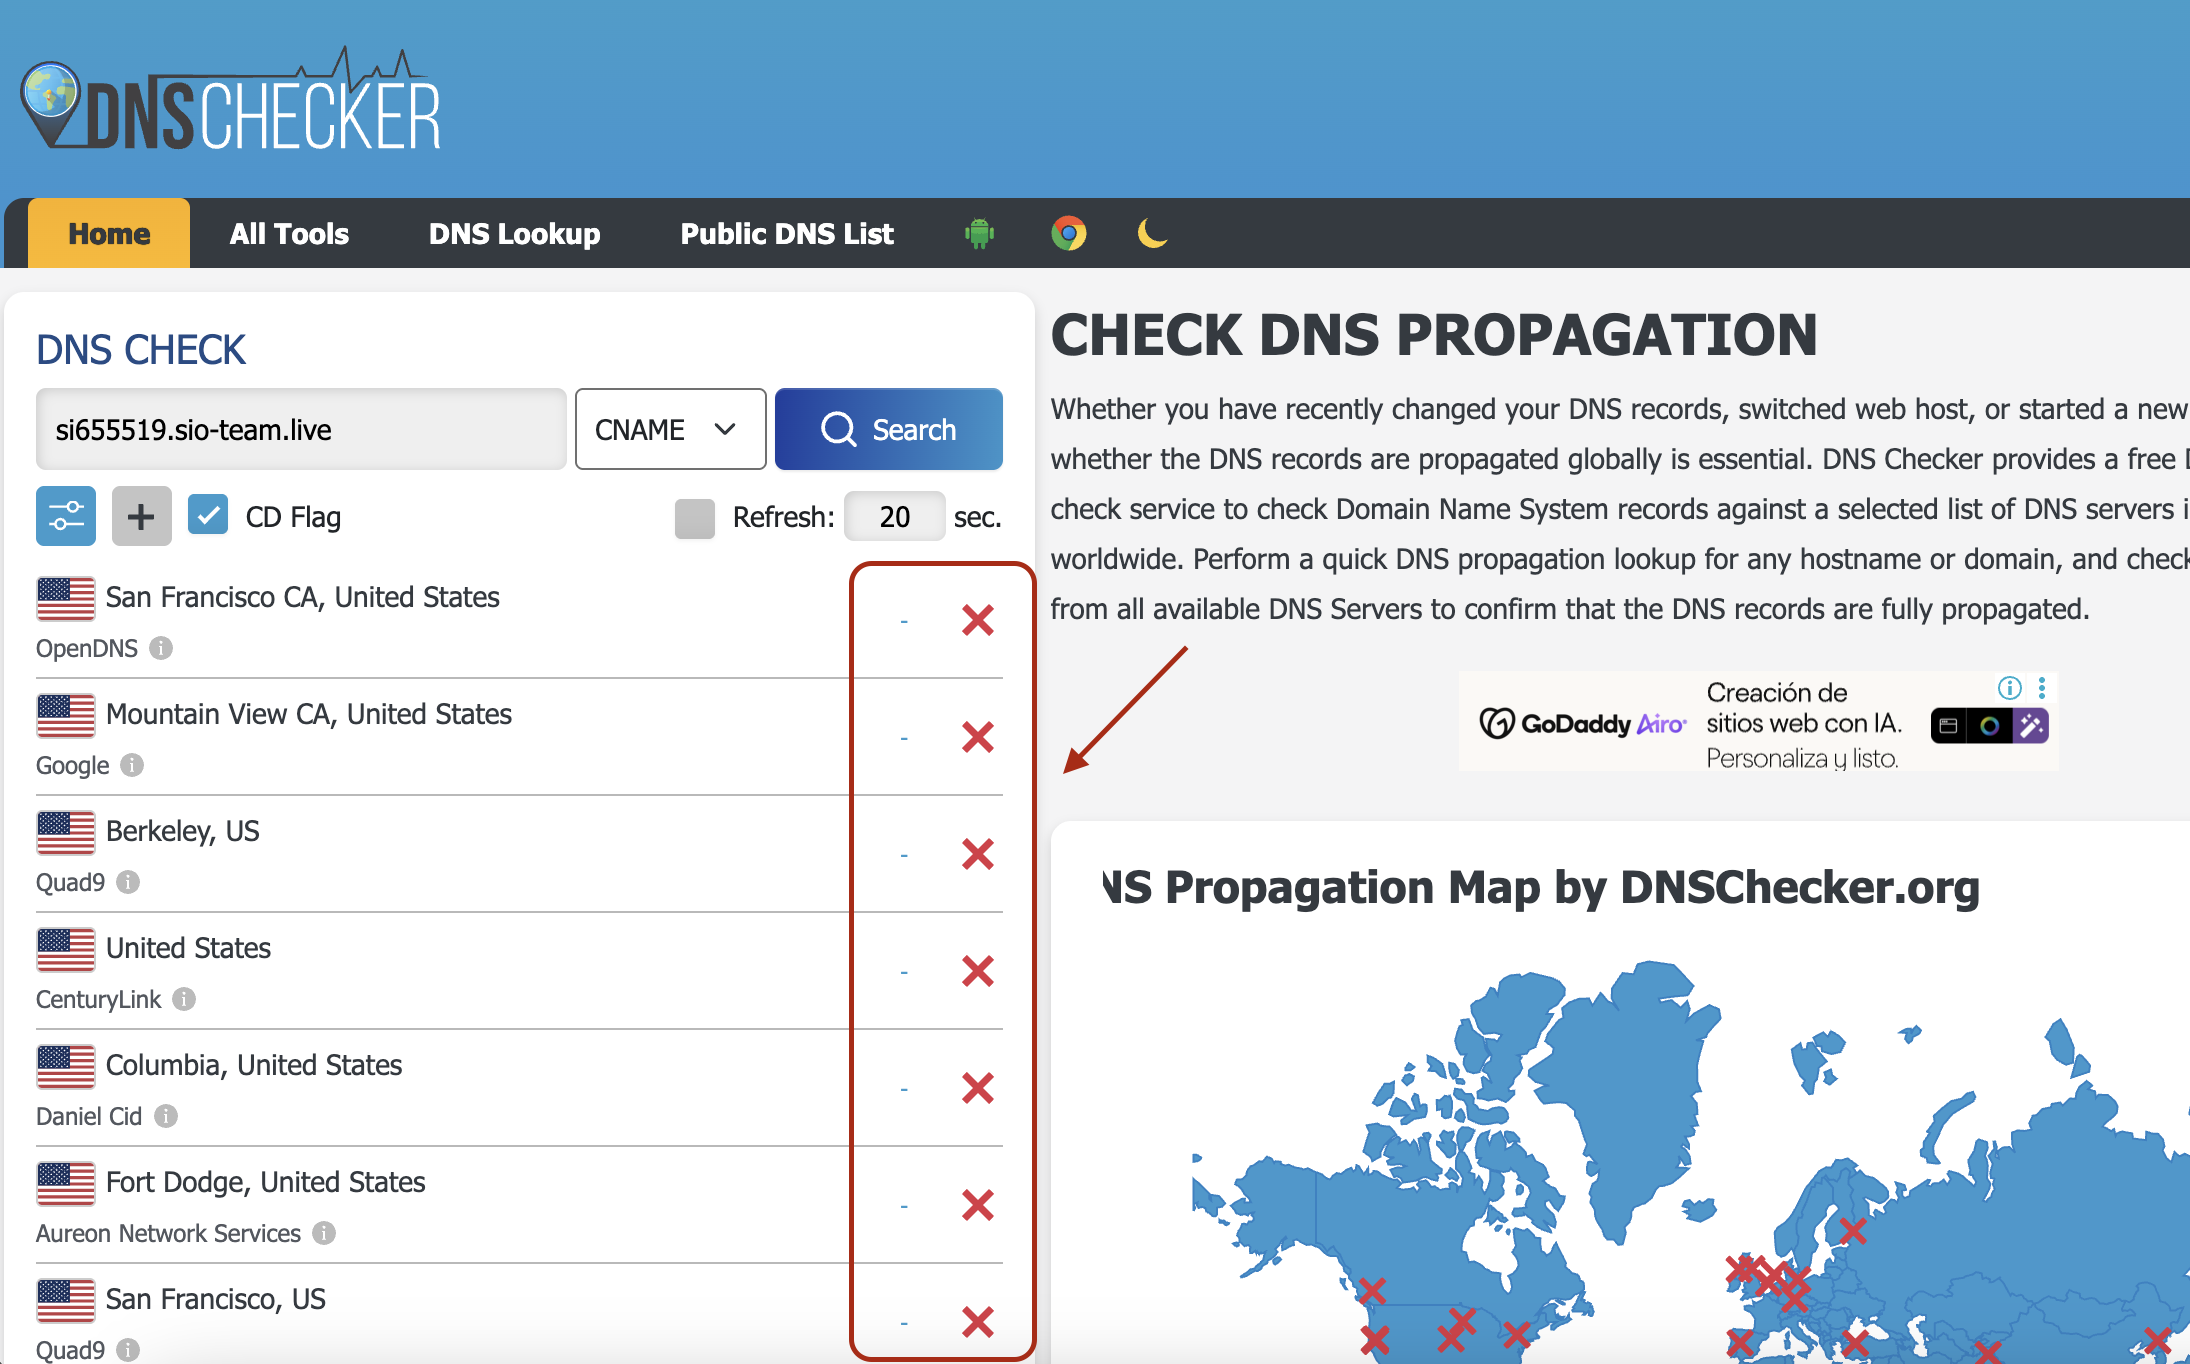This screenshot has height=1364, width=2190.
Task: Click the DNSChecker logo
Action: tap(231, 104)
